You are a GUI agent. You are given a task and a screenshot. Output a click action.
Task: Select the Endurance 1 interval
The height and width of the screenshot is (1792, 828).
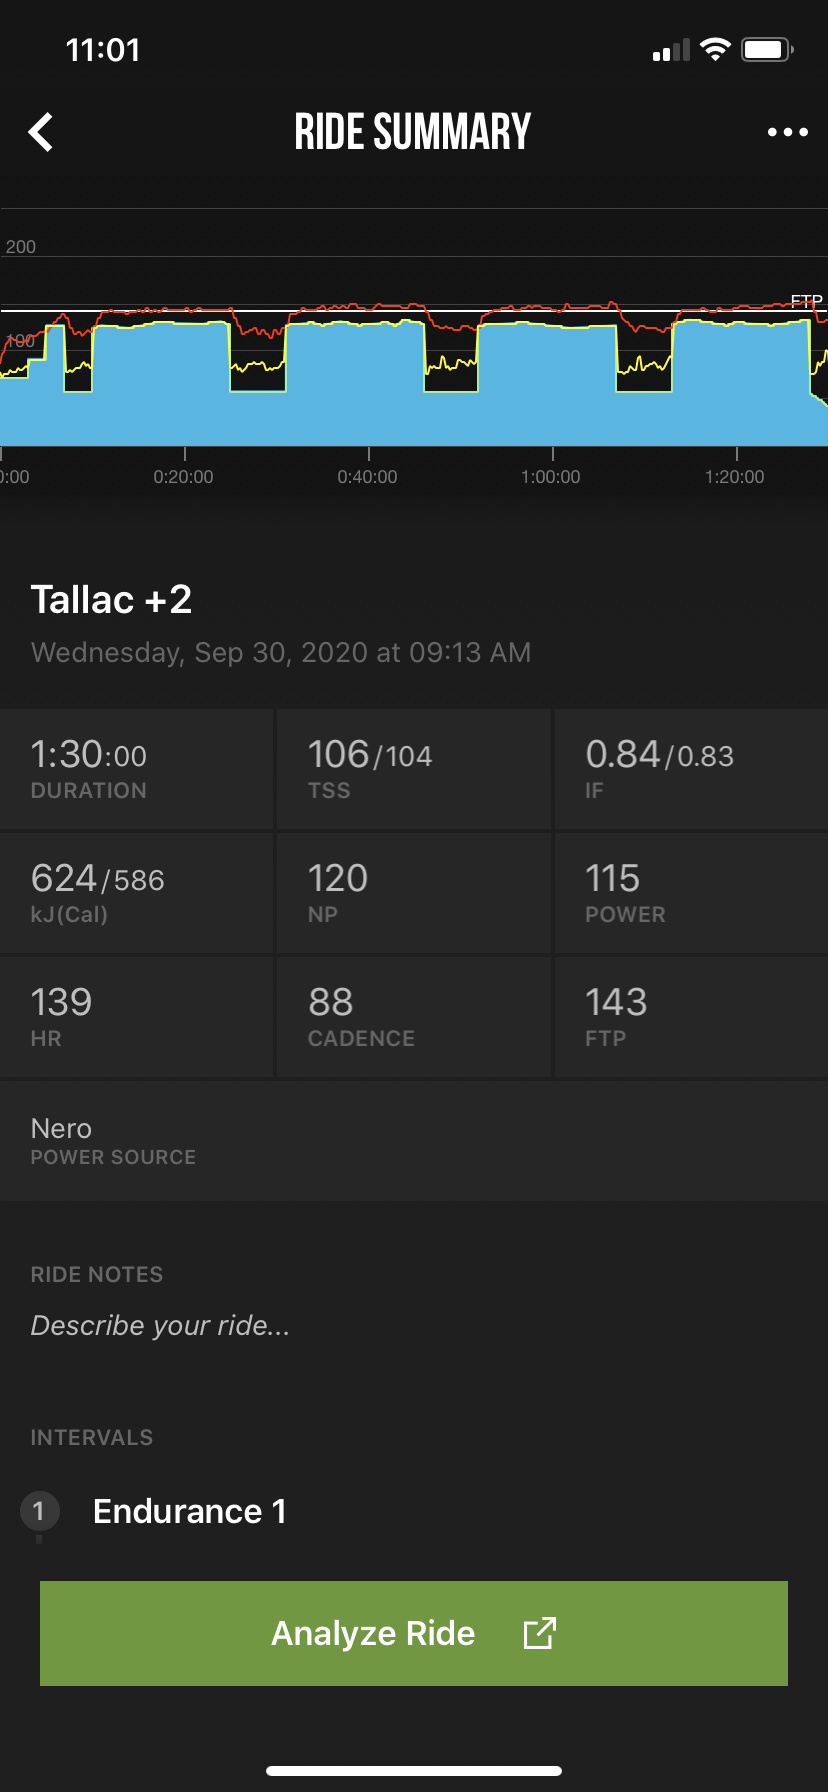190,1511
